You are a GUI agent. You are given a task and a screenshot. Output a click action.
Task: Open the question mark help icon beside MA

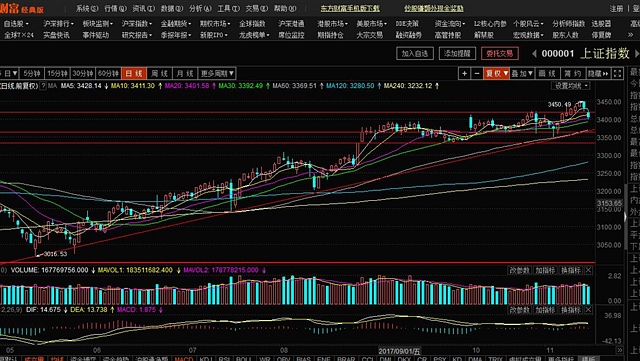coord(43,86)
